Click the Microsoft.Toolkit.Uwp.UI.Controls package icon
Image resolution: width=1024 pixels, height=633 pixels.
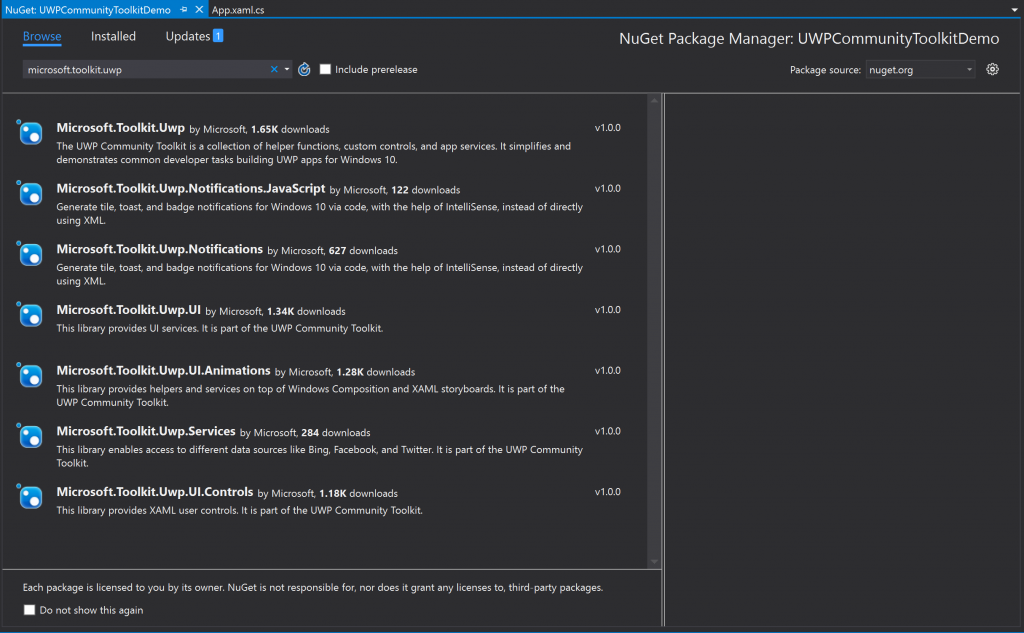30,497
